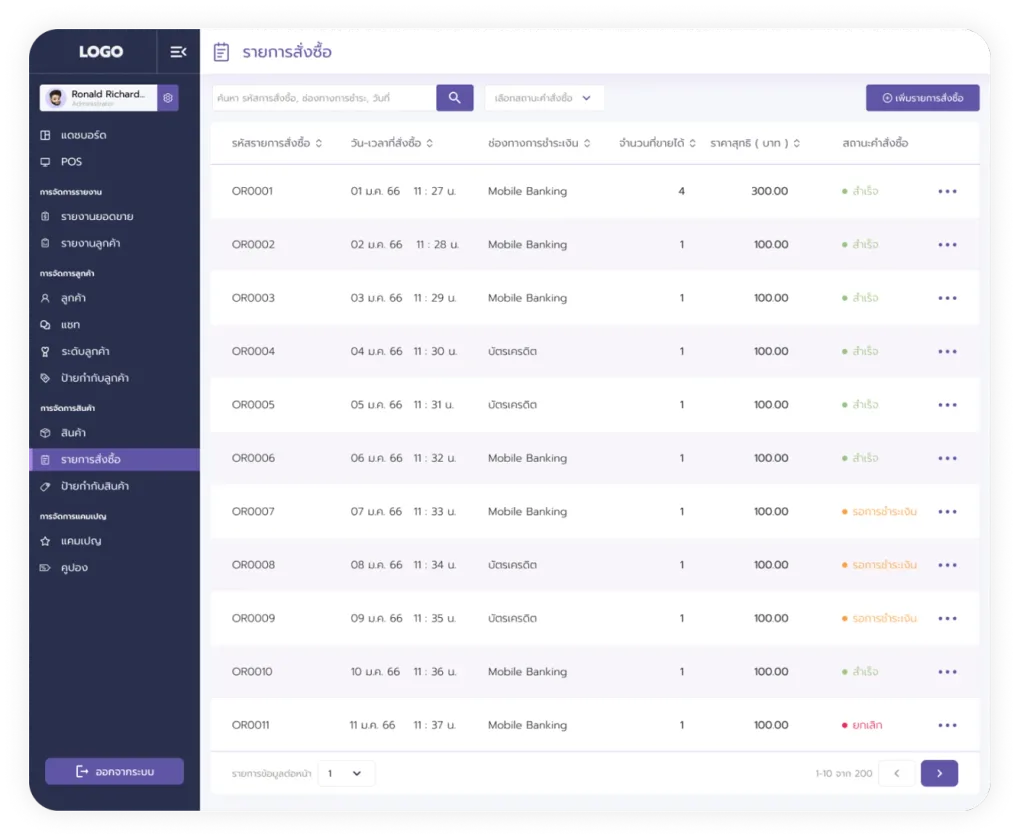The image size is (1020, 840).
Task: Open more options for order OR0007
Action: pos(947,511)
